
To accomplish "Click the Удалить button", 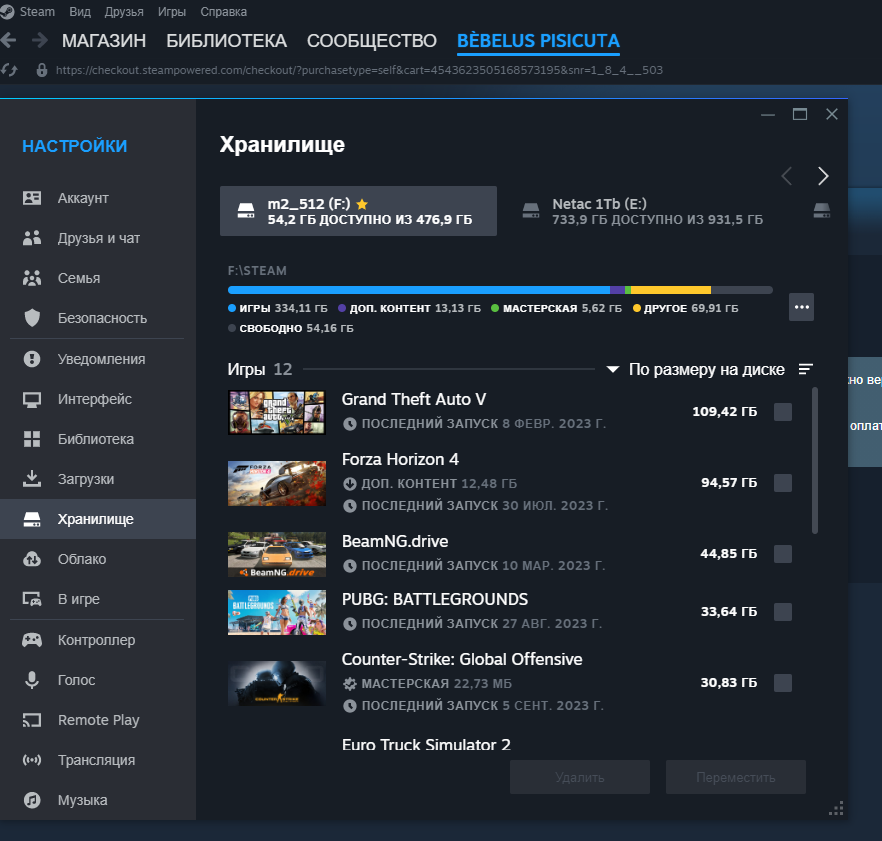I will 580,777.
